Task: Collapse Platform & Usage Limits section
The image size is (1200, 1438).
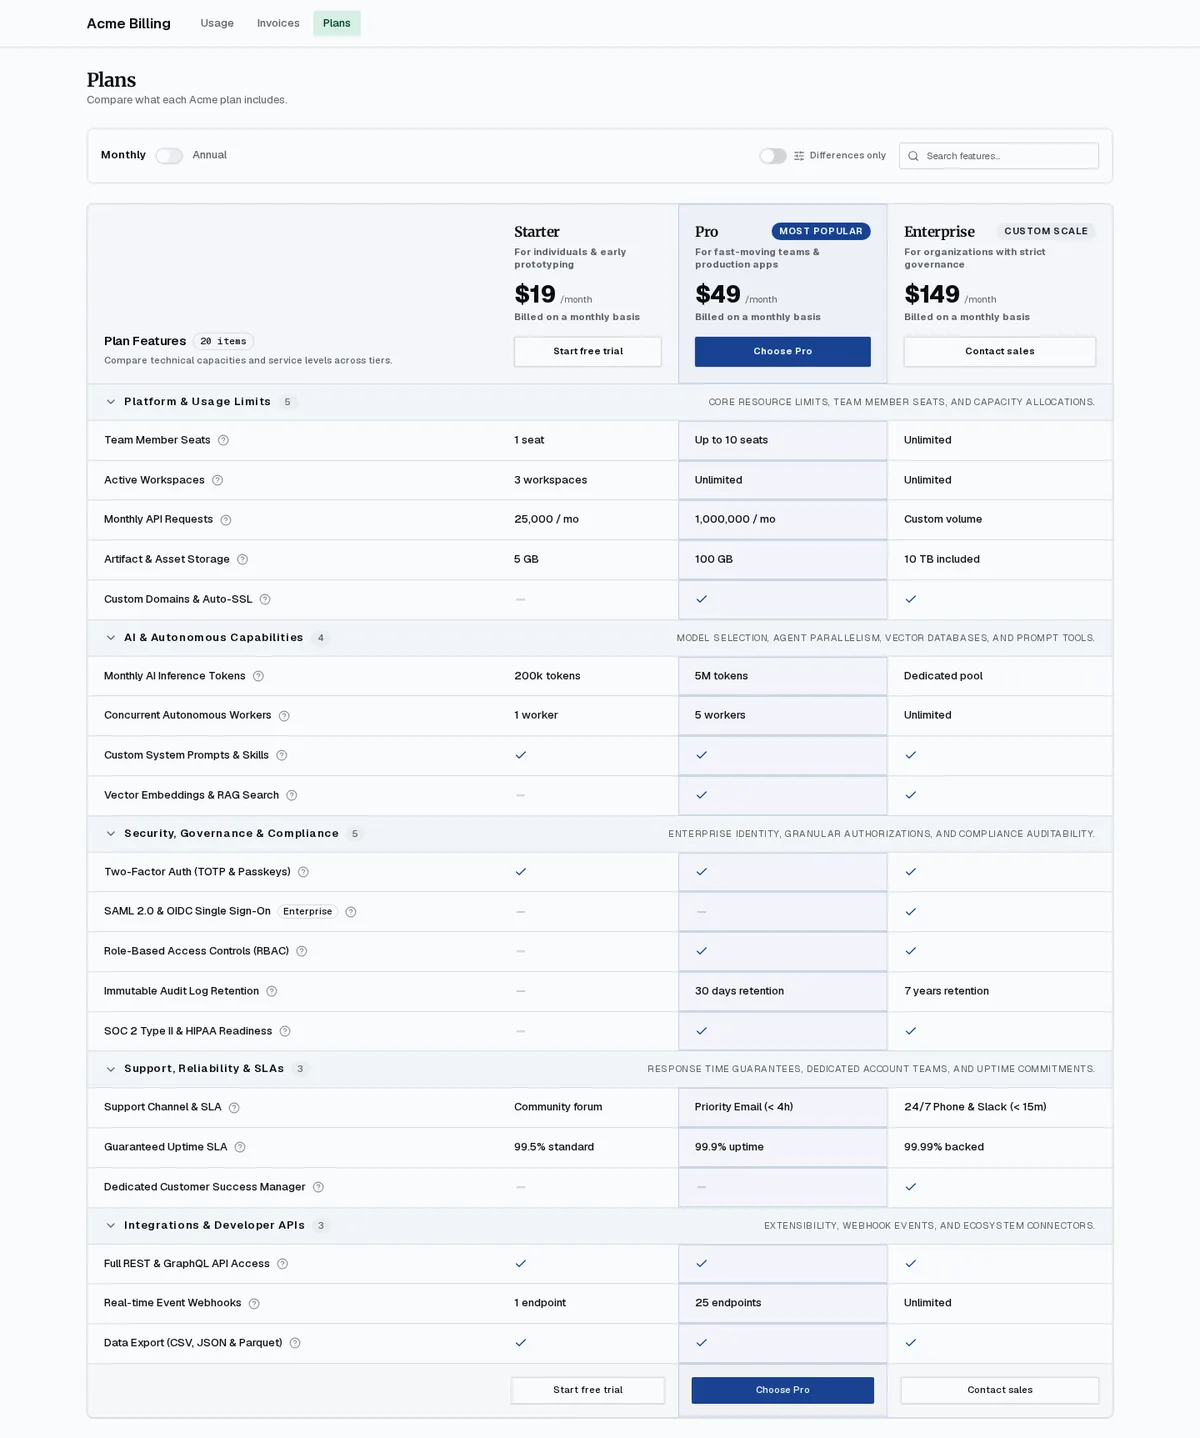Action: click(111, 402)
